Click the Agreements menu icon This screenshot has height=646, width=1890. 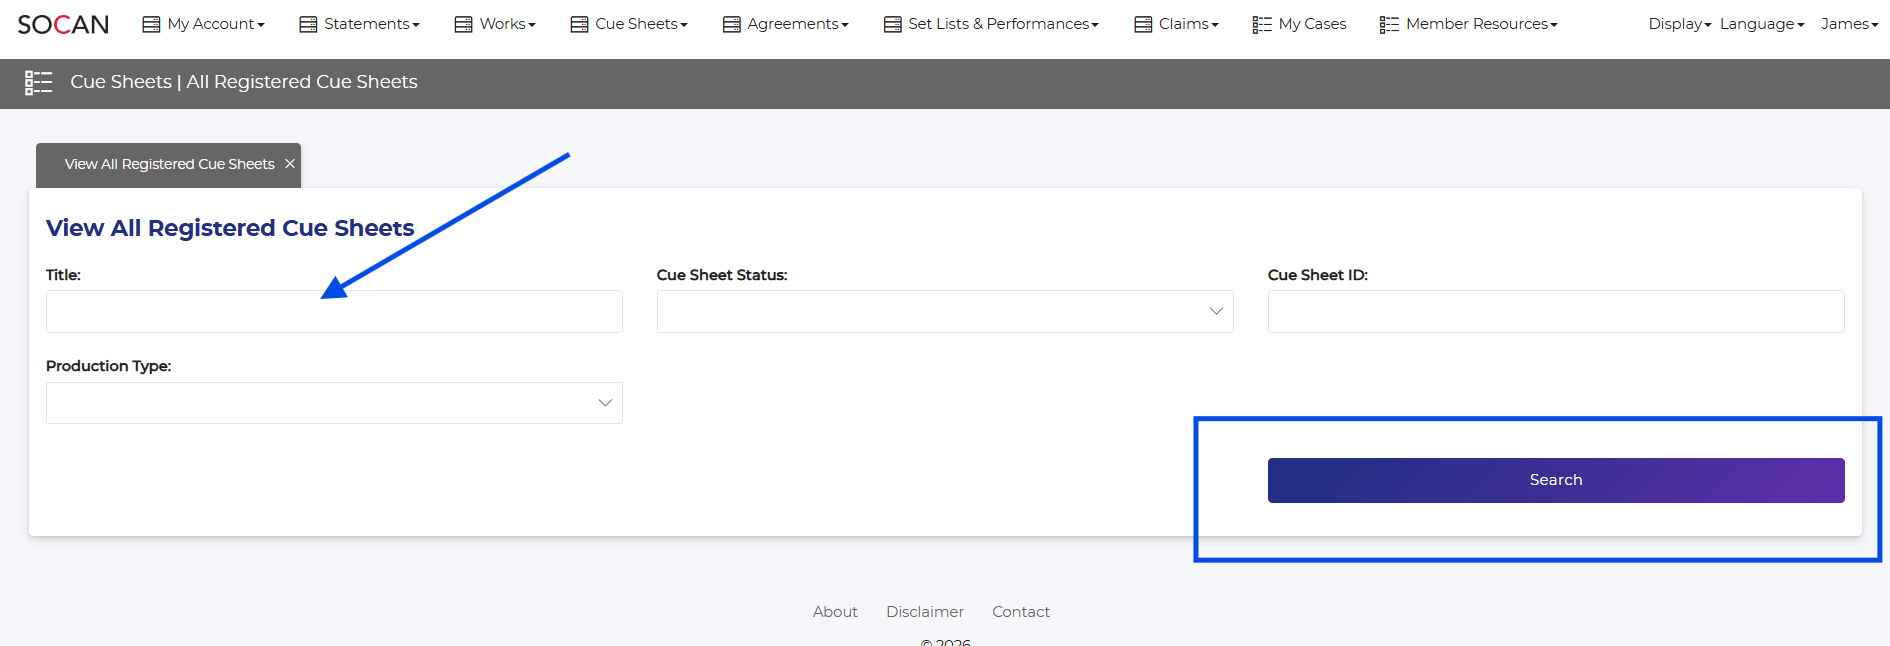pyautogui.click(x=731, y=24)
